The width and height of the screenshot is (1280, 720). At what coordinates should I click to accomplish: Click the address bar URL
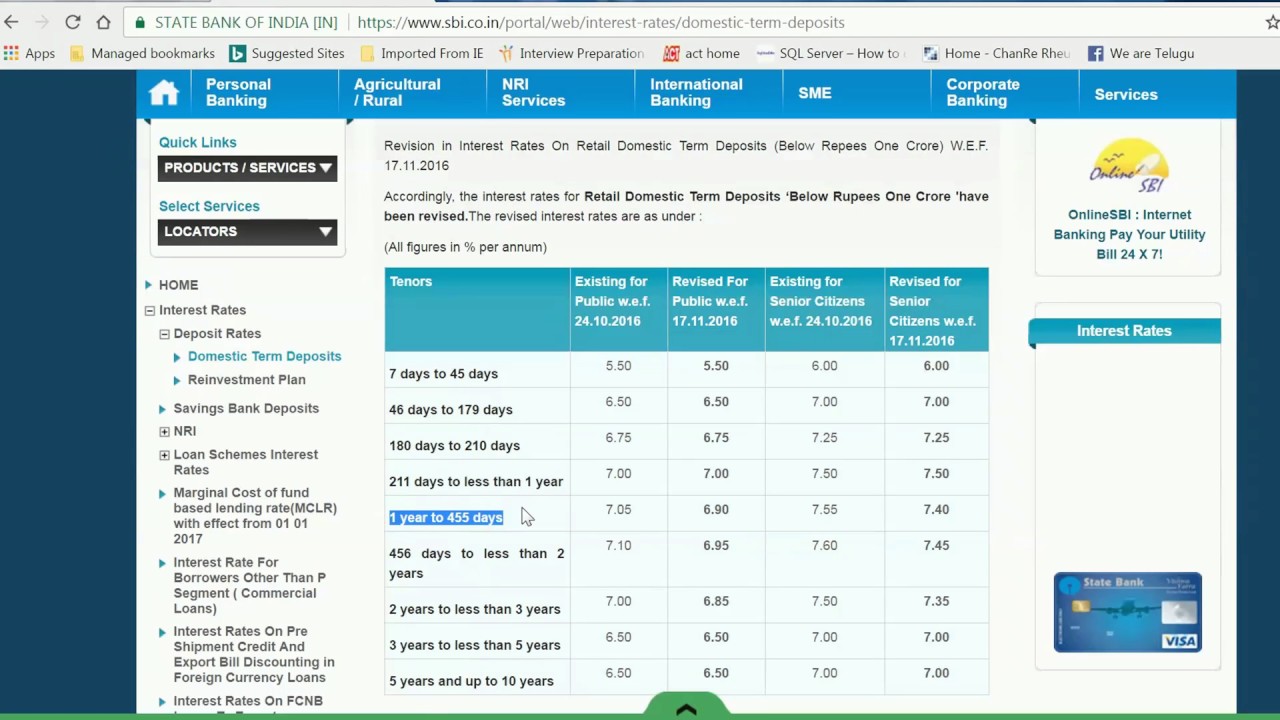[x=600, y=22]
